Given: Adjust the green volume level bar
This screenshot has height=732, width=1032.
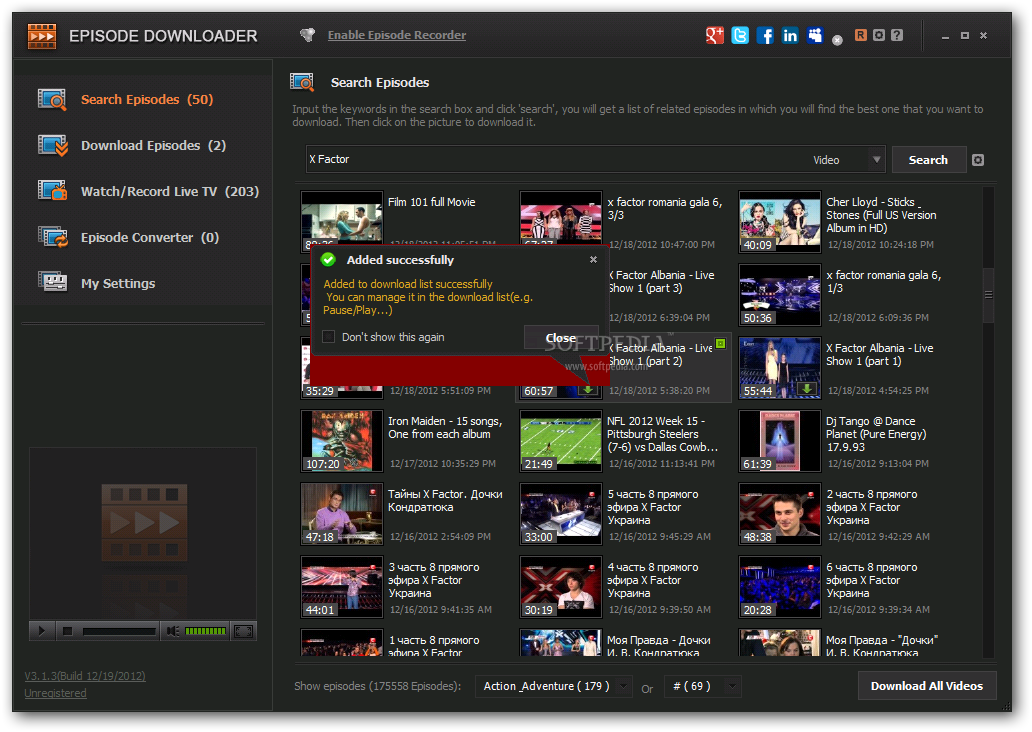Looking at the screenshot, I should pyautogui.click(x=205, y=631).
